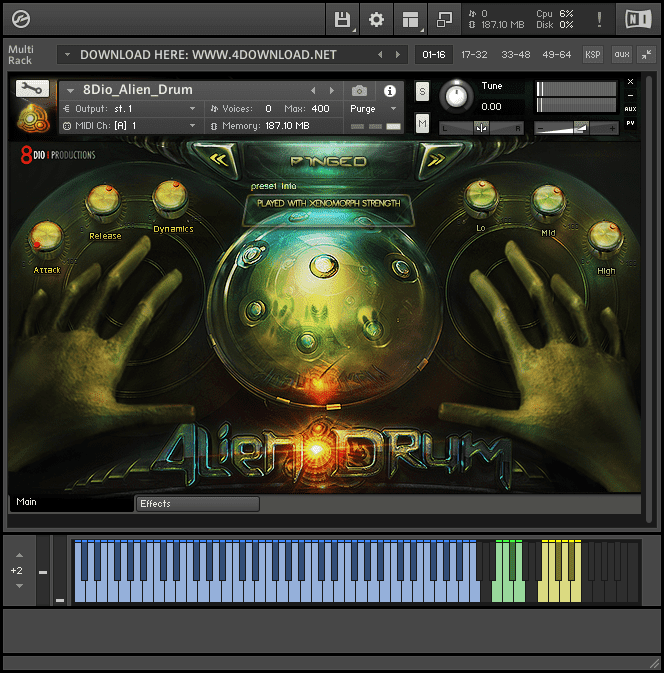The width and height of the screenshot is (664, 673).
Task: Click the rack minimize arrows icon
Action: pyautogui.click(x=646, y=55)
